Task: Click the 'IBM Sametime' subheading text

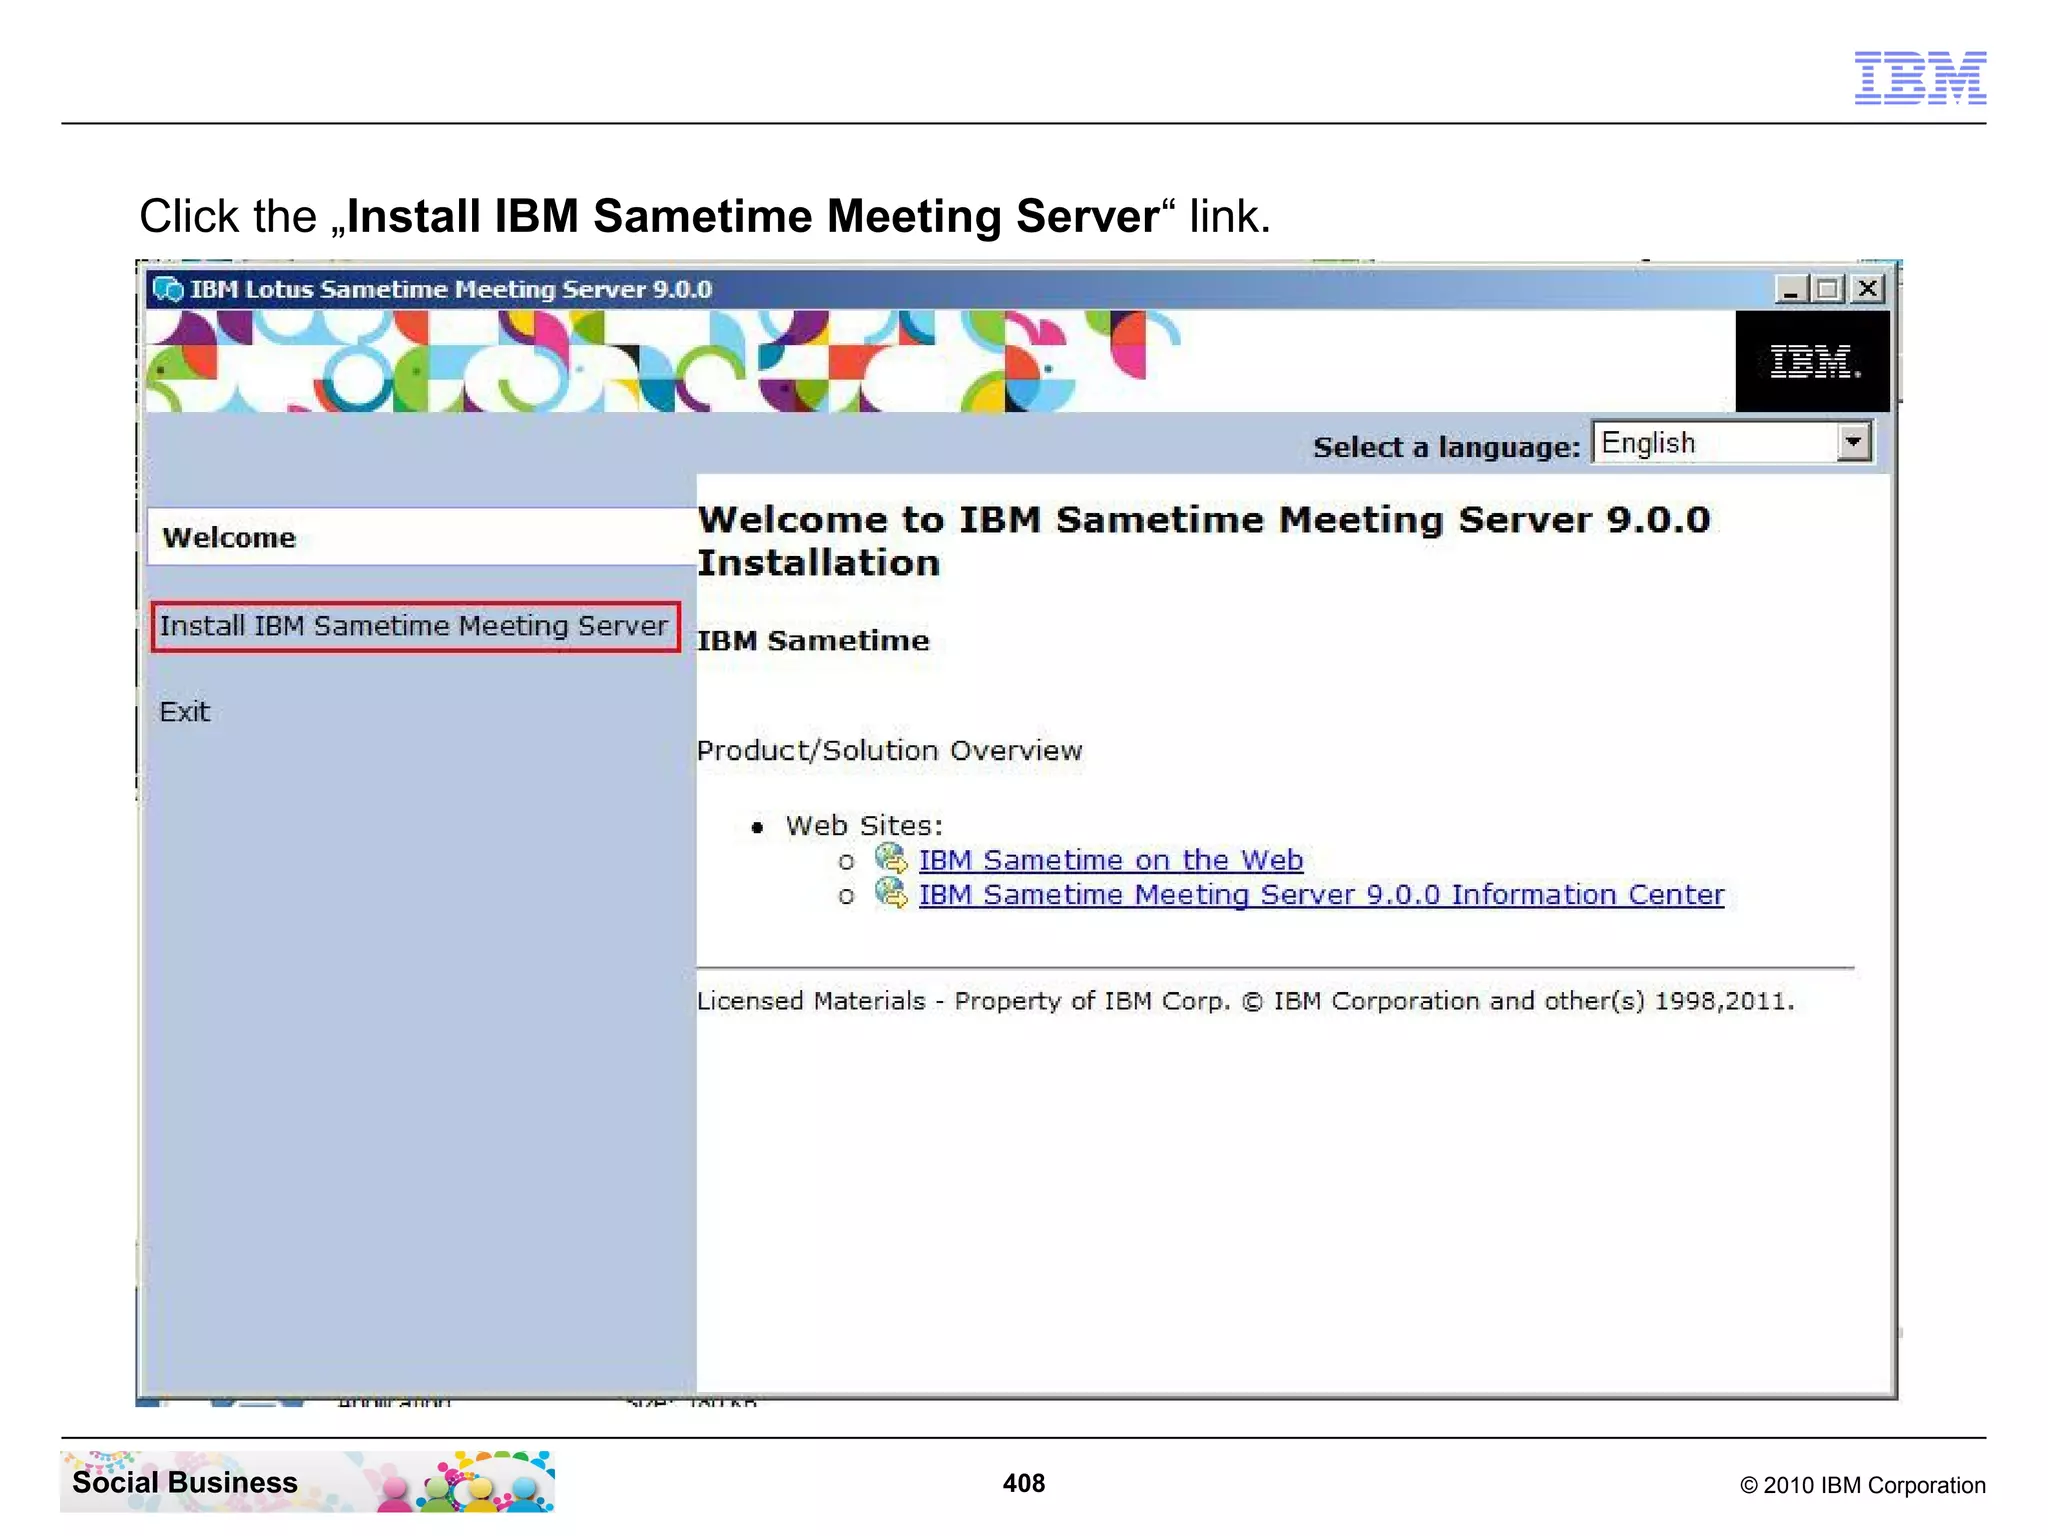Action: (x=813, y=641)
